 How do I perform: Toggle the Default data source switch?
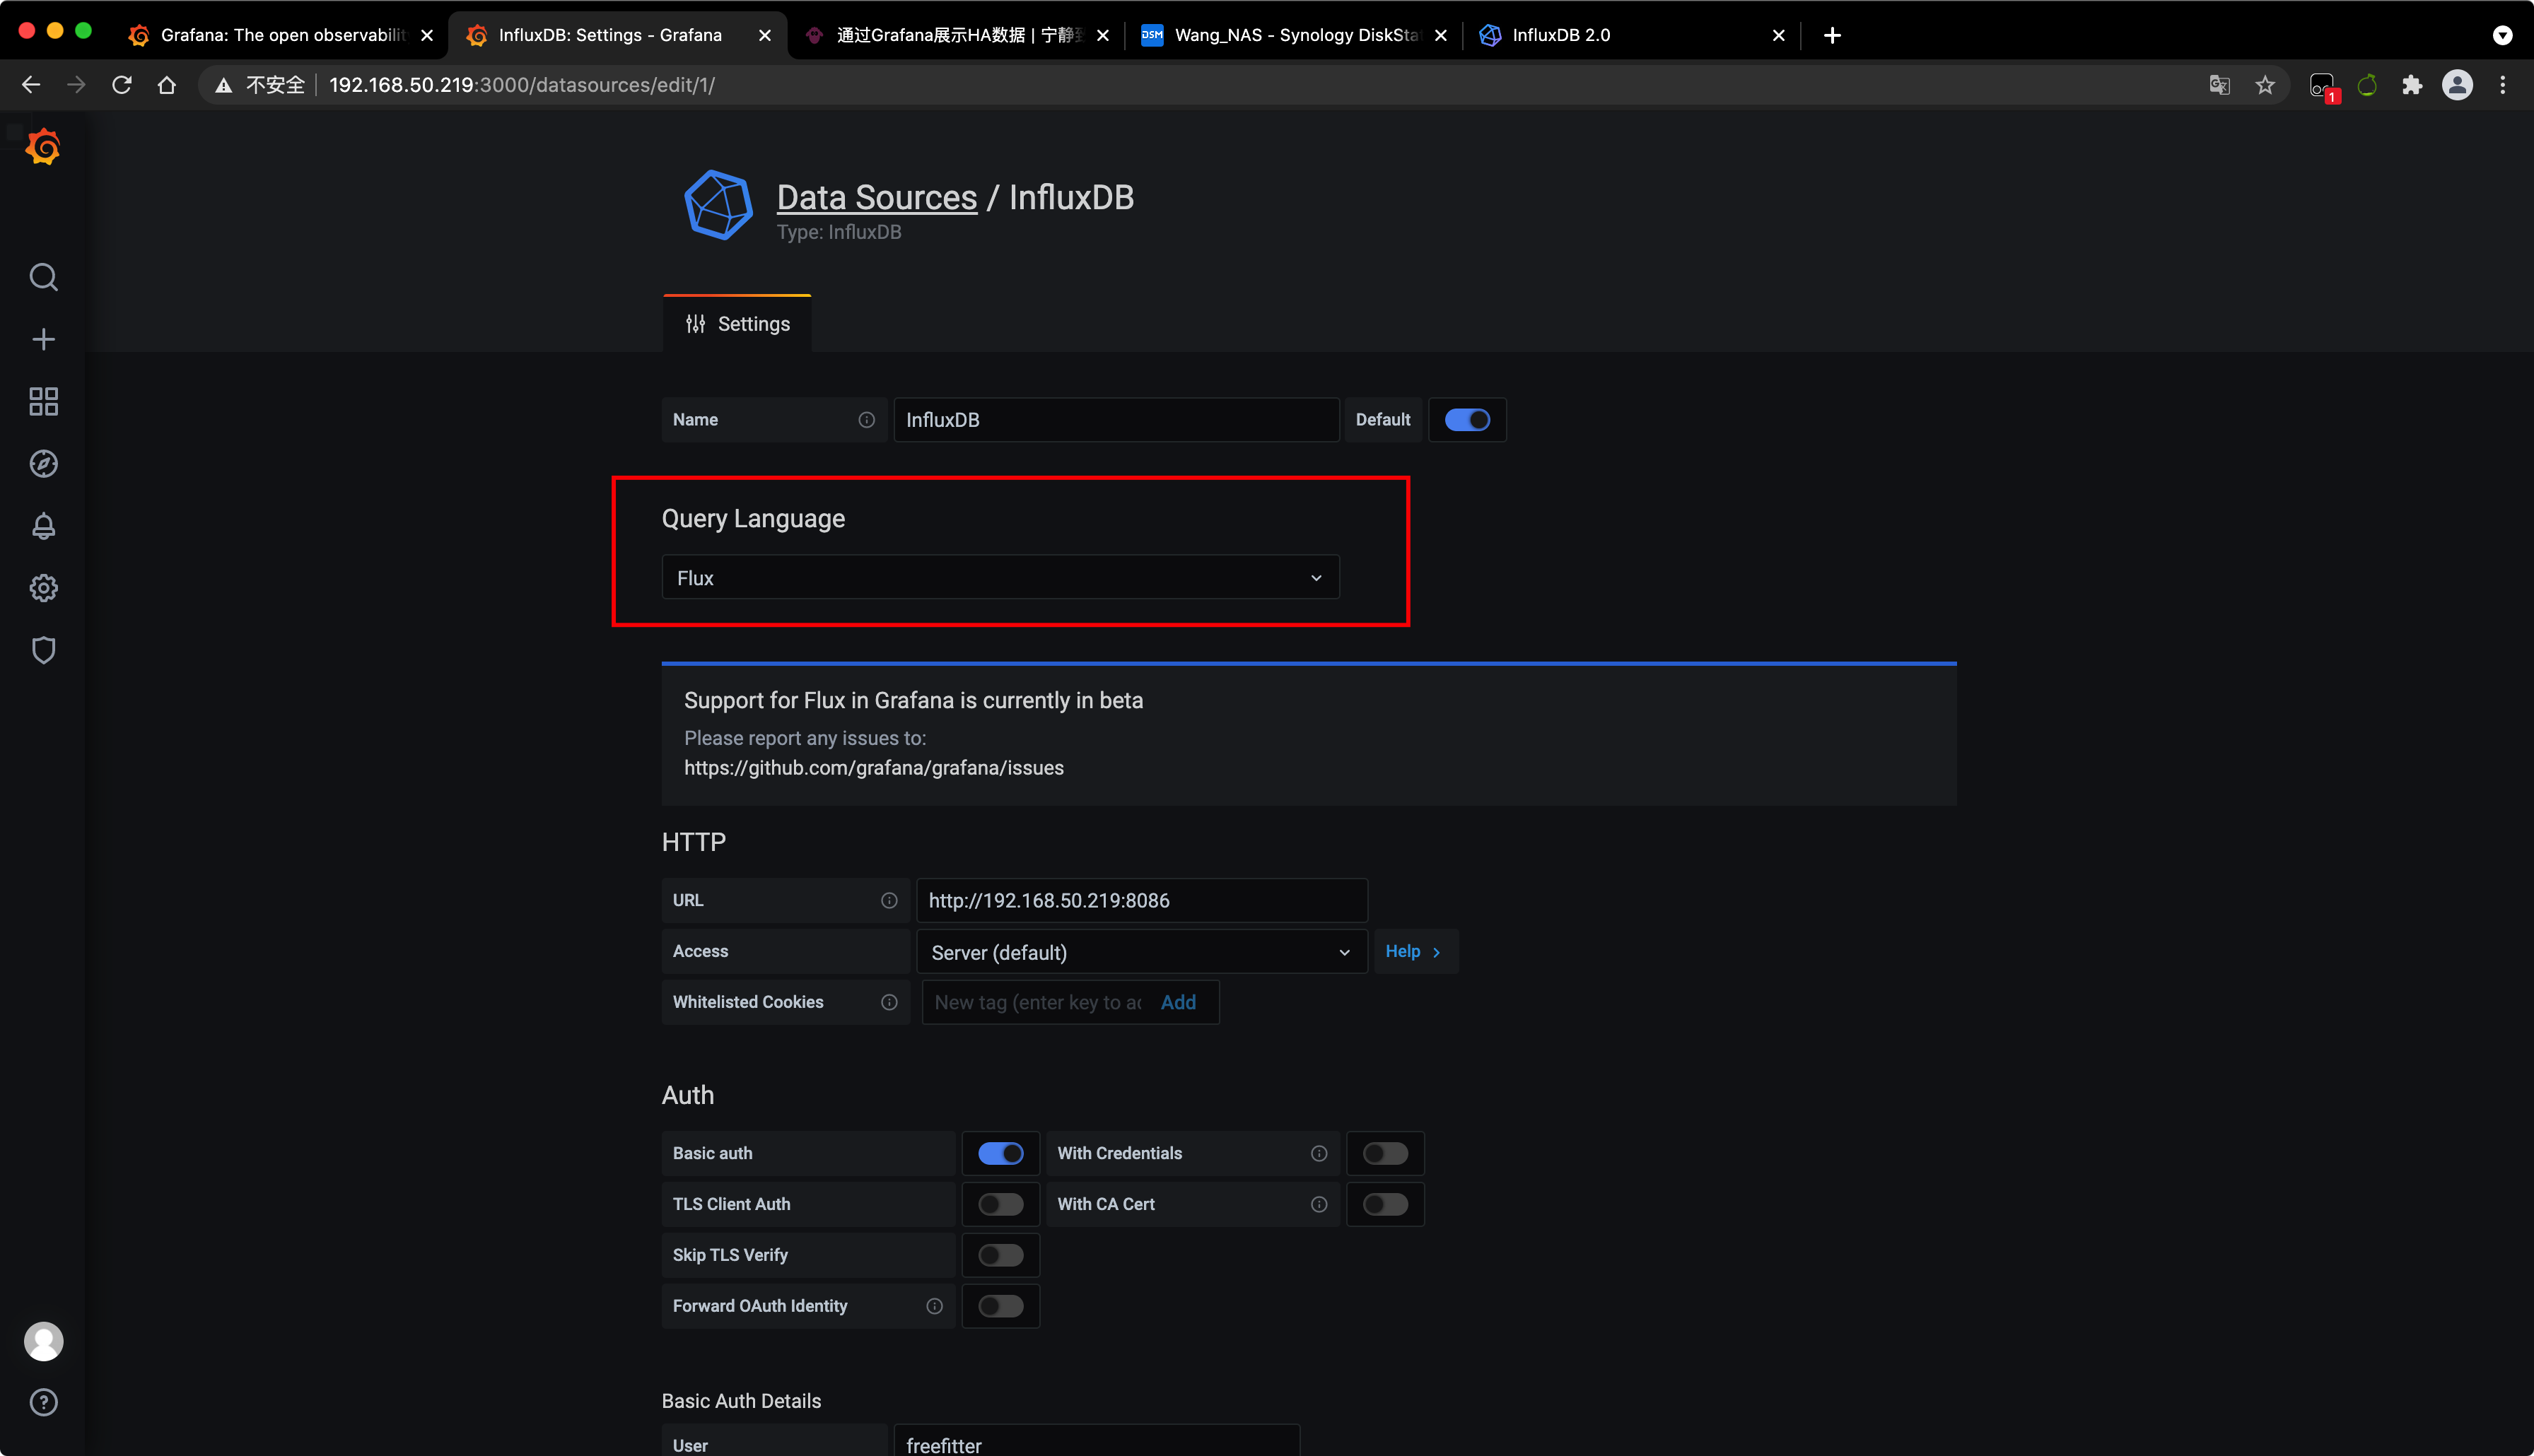click(x=1467, y=420)
